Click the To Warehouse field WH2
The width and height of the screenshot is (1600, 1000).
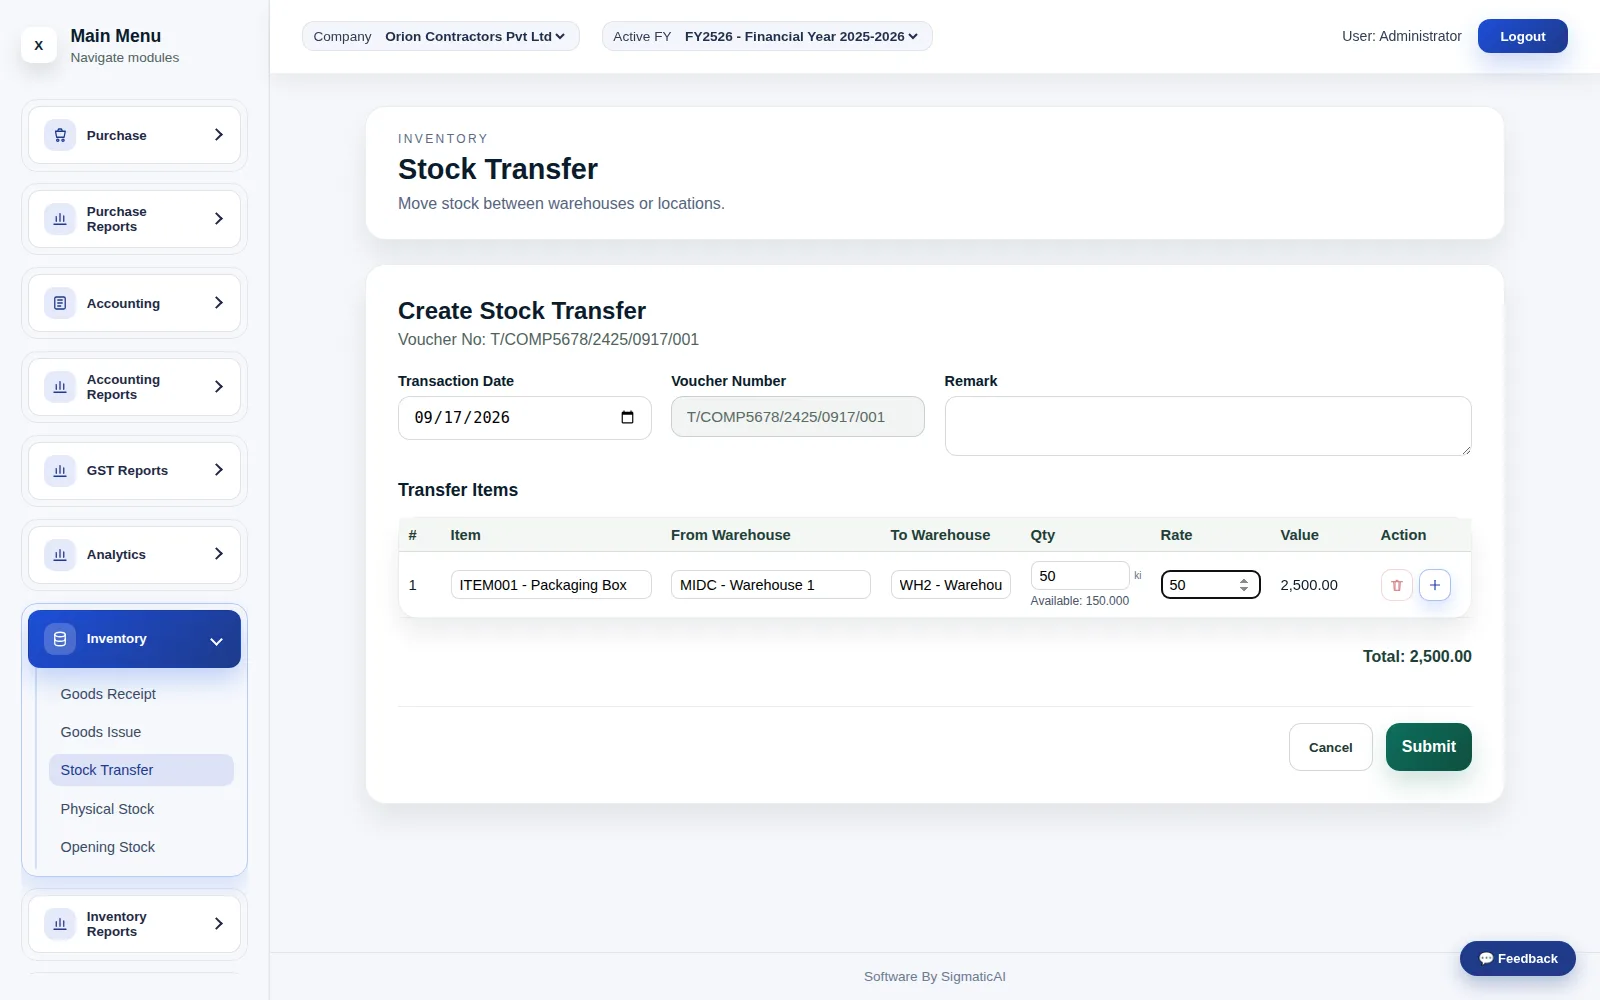point(950,585)
